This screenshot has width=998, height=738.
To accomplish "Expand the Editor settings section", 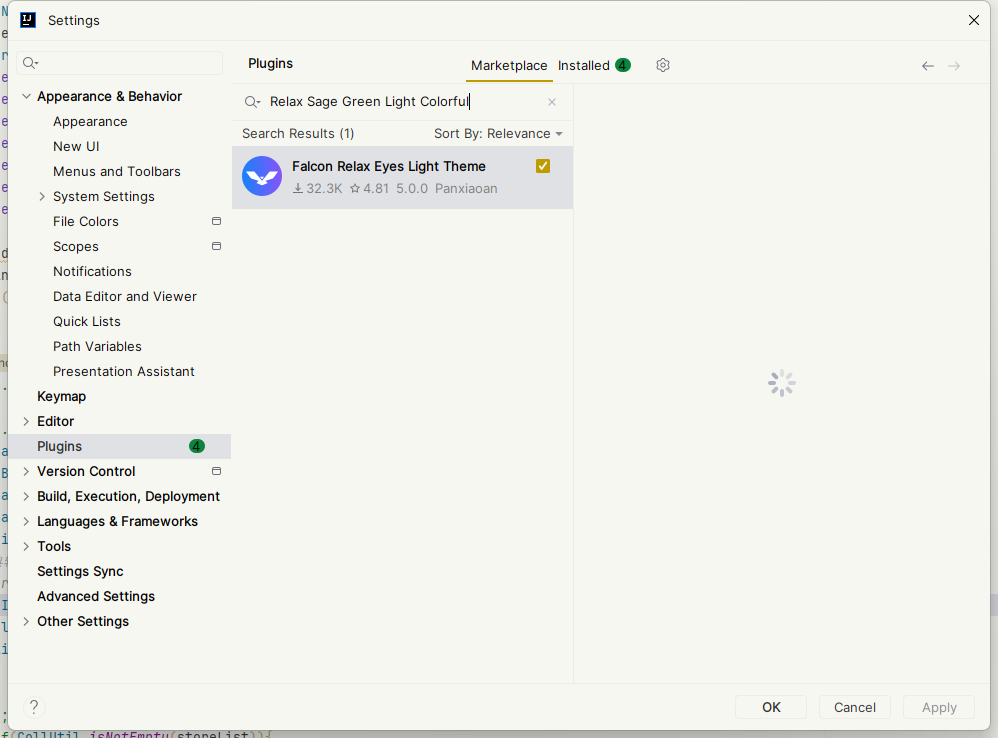I will [x=26, y=422].
